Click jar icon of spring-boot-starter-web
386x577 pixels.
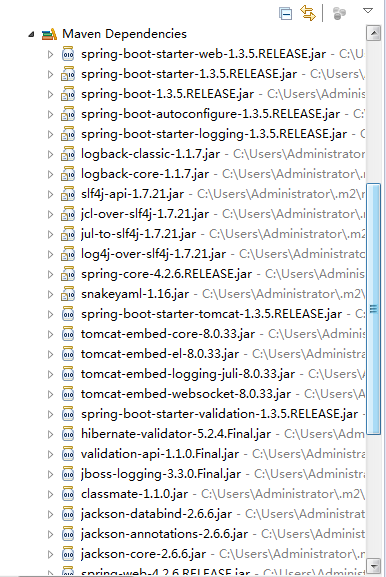(68, 54)
